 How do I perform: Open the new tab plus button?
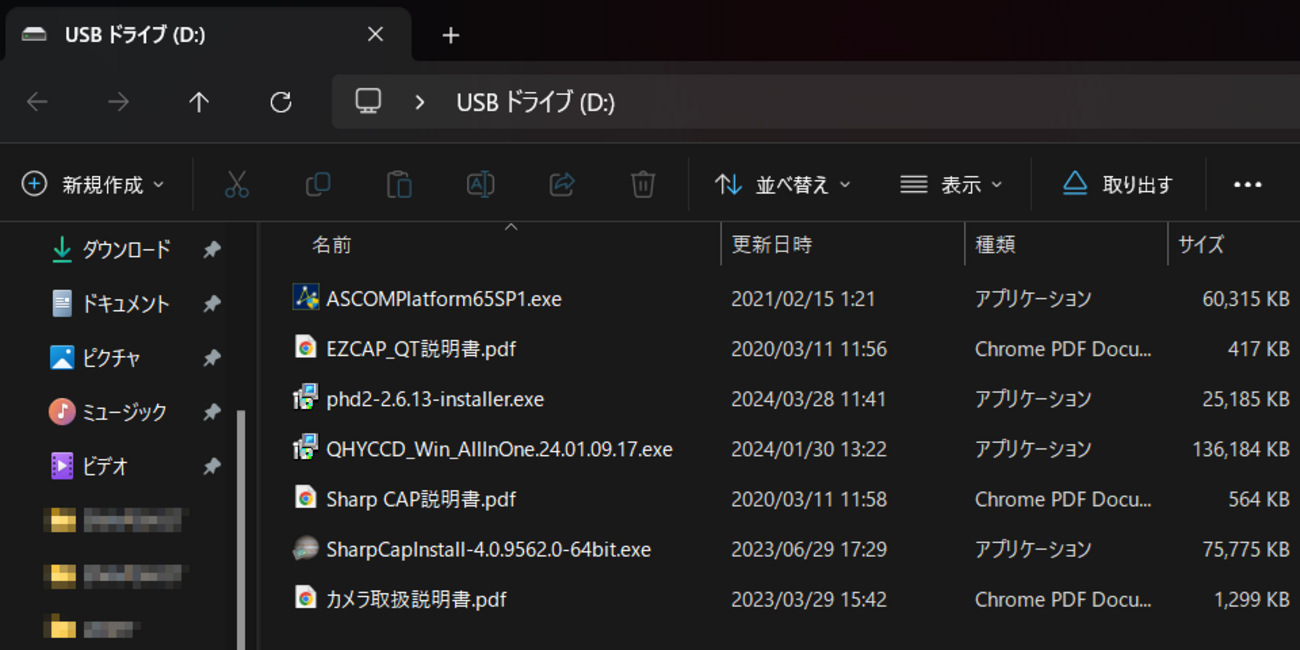pyautogui.click(x=451, y=35)
